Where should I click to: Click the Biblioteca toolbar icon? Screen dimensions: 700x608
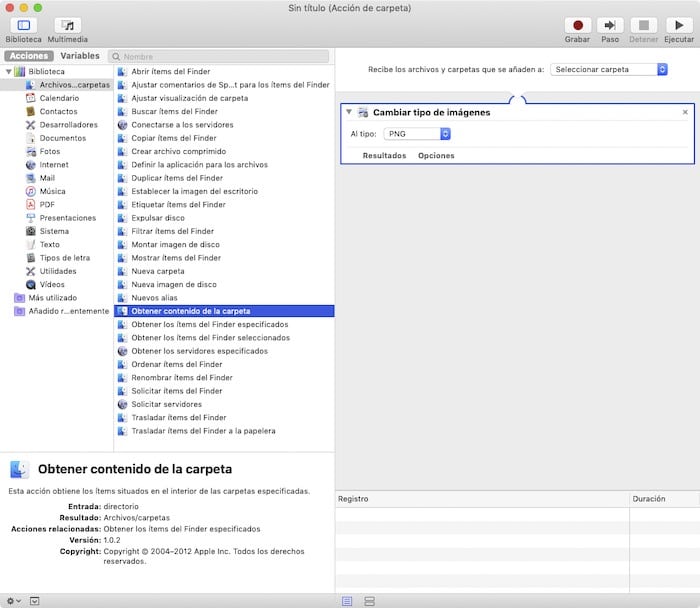tap(23, 25)
